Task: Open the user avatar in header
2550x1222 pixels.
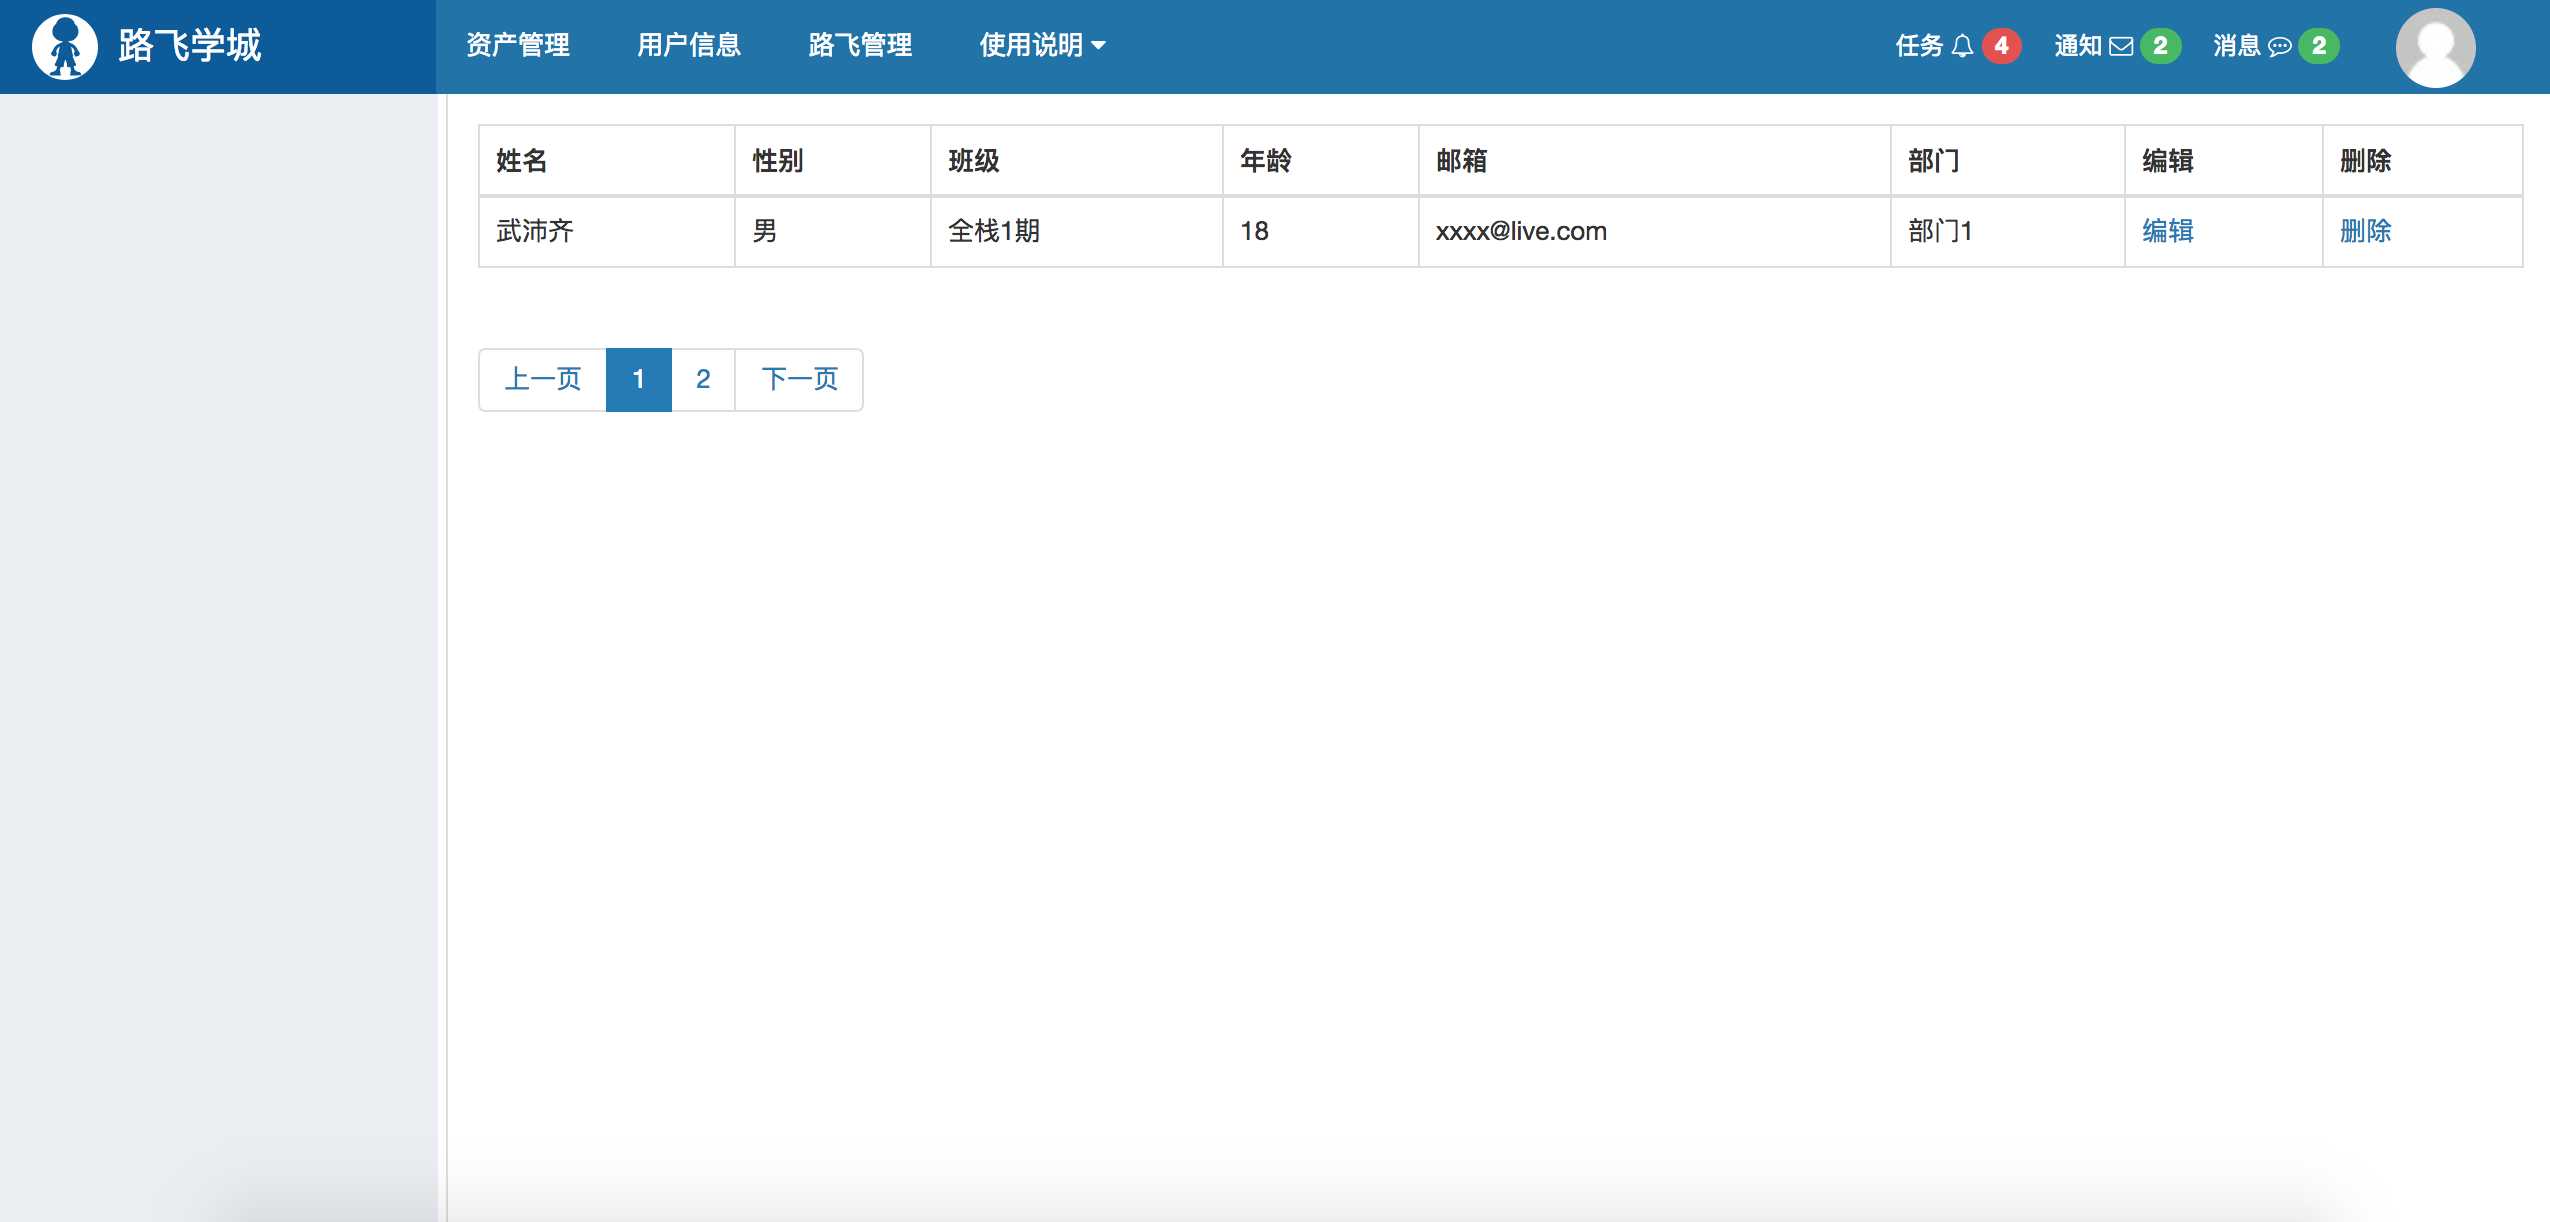Action: point(2435,47)
